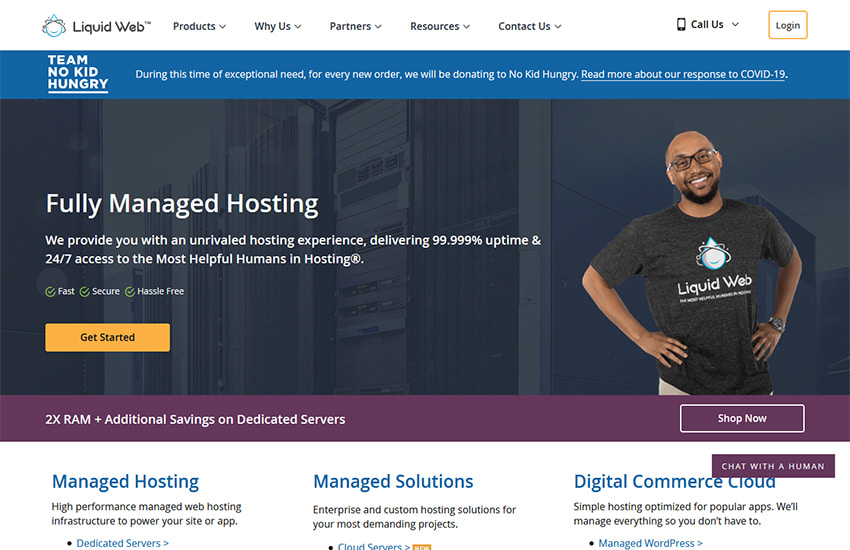Expand the Products menu chevron
This screenshot has height=550, width=850.
[223, 27]
